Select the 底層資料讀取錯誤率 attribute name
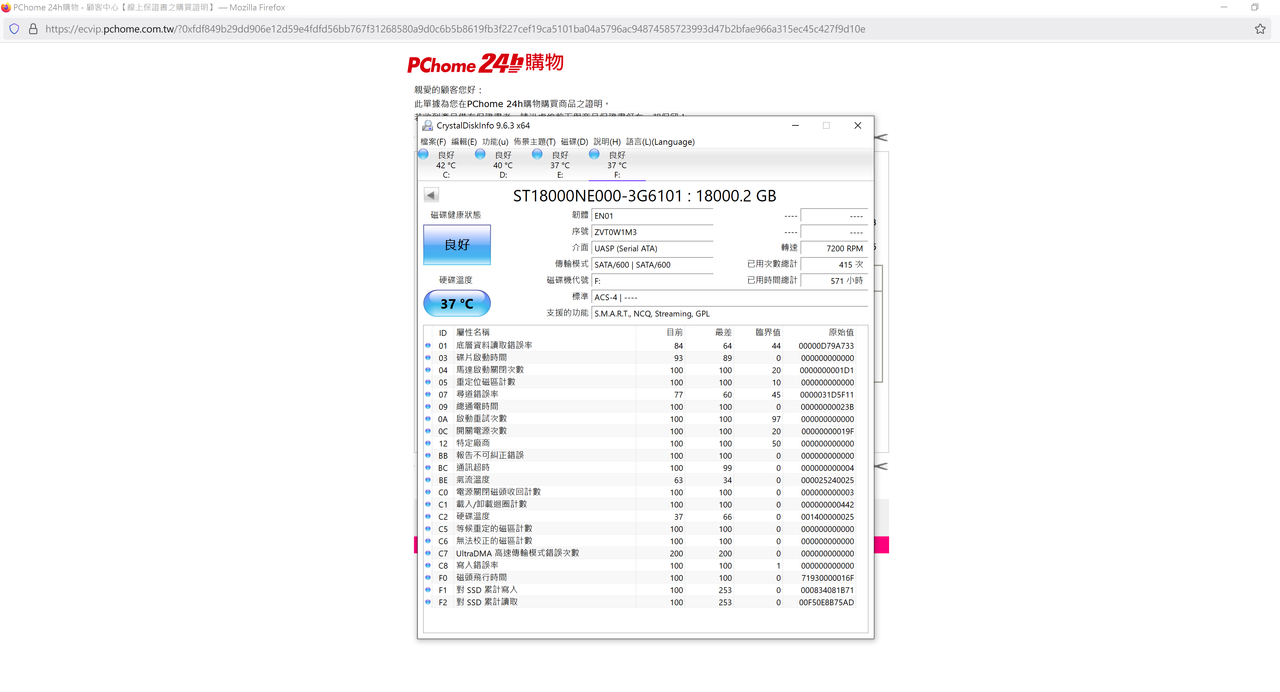Image resolution: width=1280 pixels, height=692 pixels. coord(494,346)
